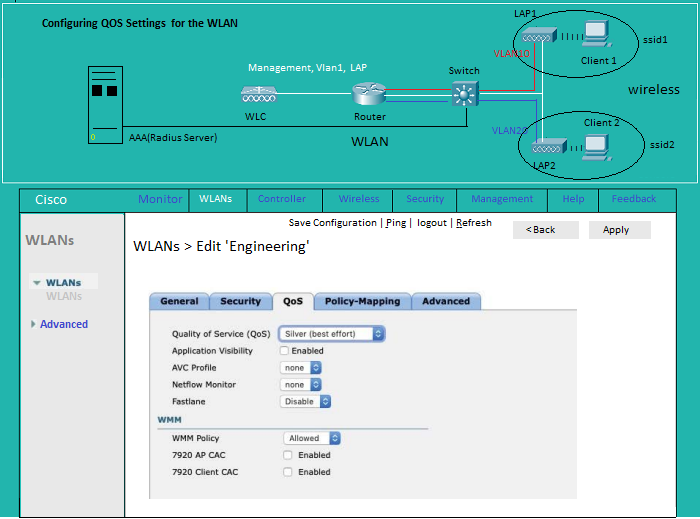Open the Help menu

tap(573, 199)
